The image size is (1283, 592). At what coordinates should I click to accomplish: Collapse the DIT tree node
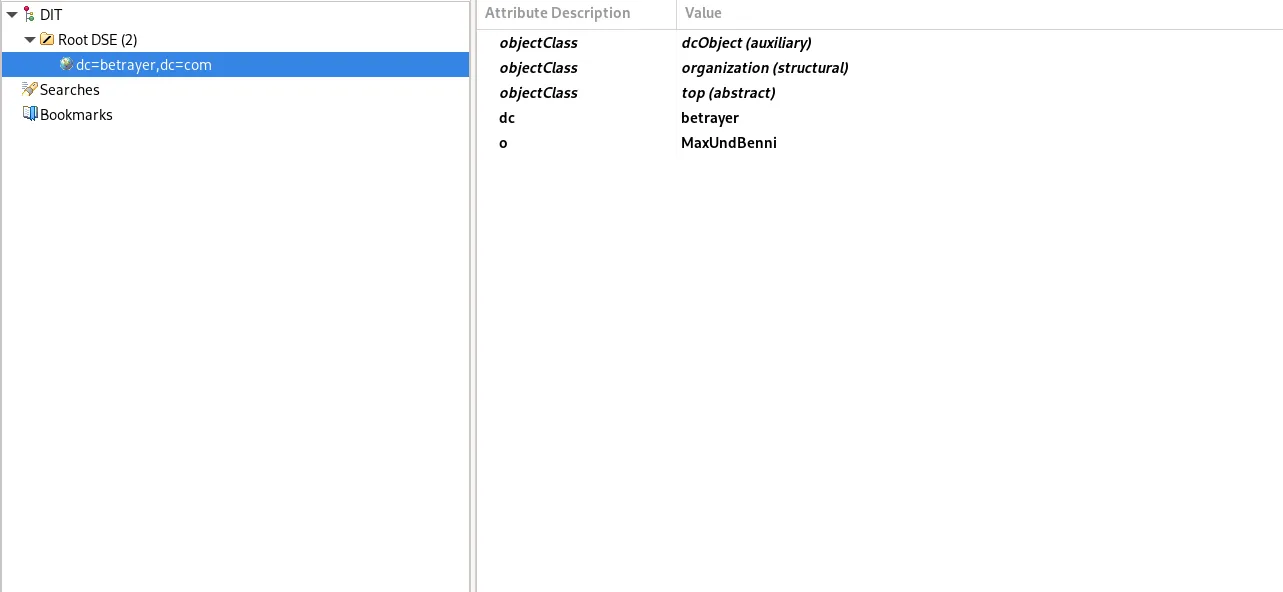click(12, 15)
